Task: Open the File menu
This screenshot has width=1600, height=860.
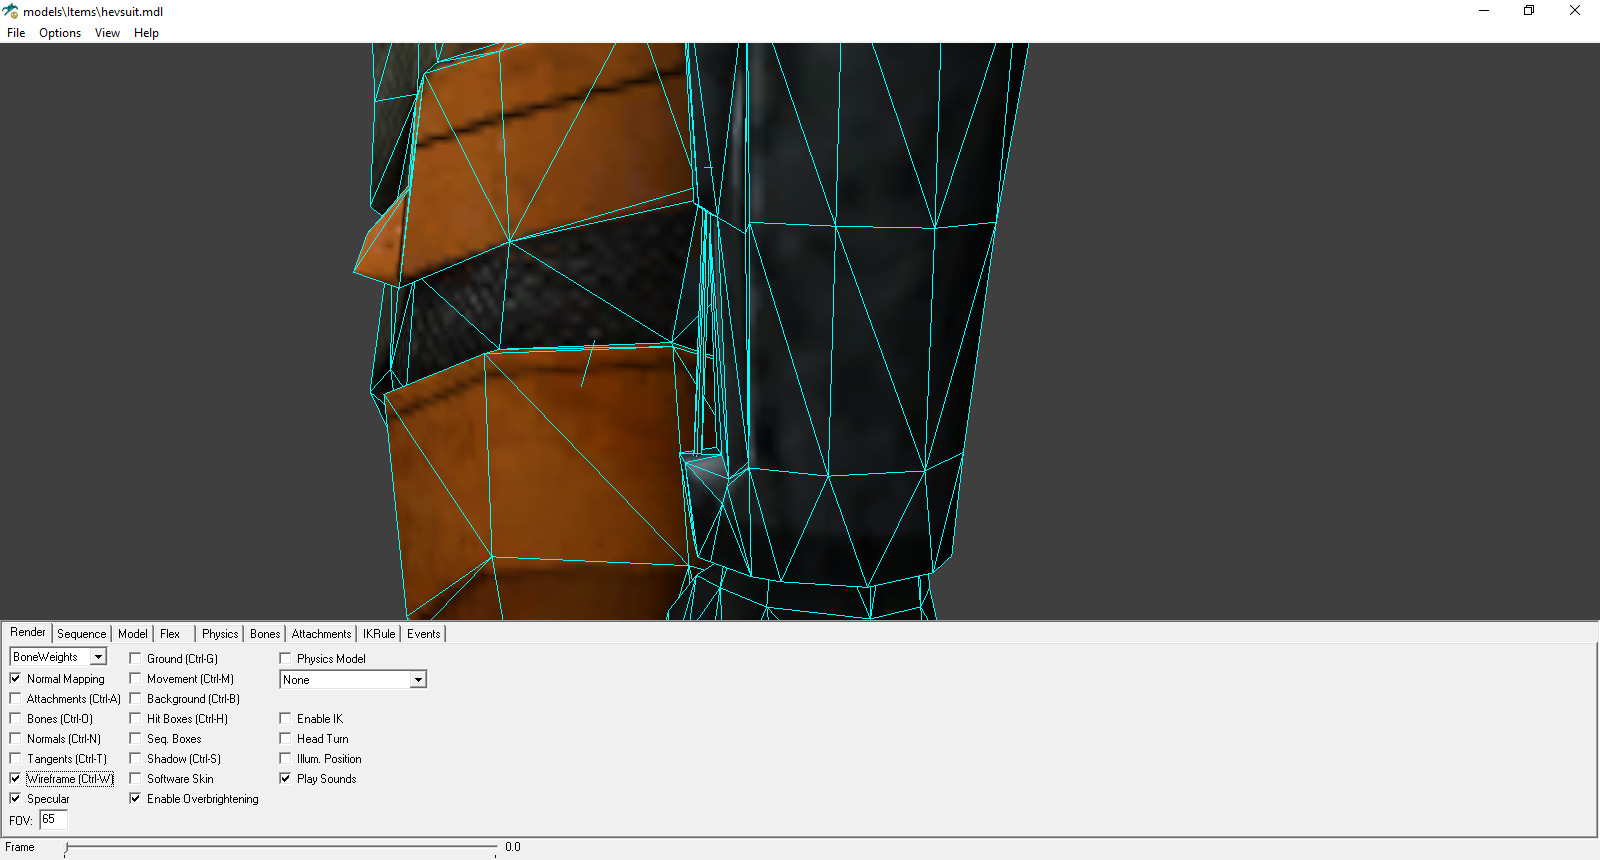Action: tap(16, 33)
